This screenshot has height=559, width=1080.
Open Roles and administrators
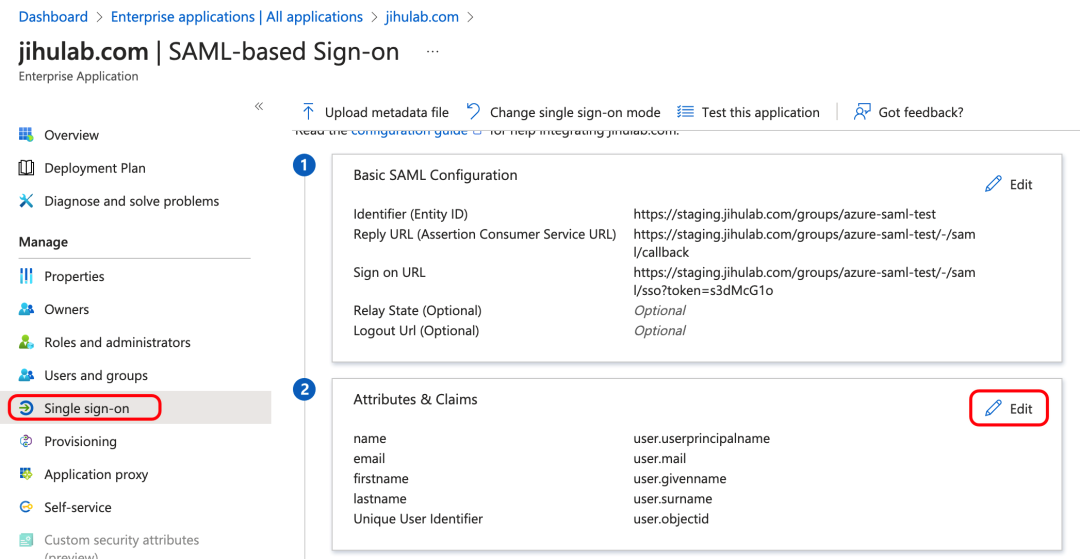pos(117,342)
